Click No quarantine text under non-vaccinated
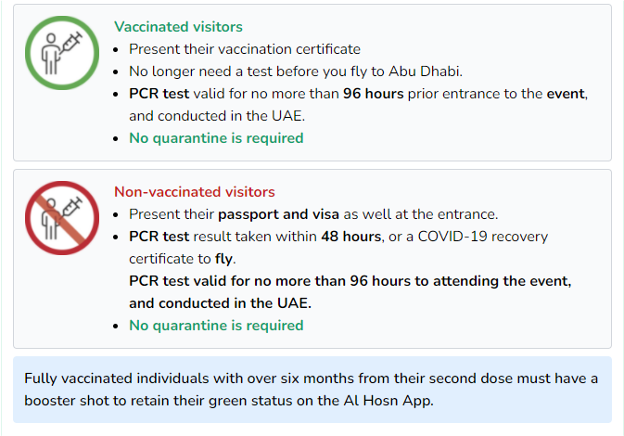This screenshot has height=436, width=624. 216,325
